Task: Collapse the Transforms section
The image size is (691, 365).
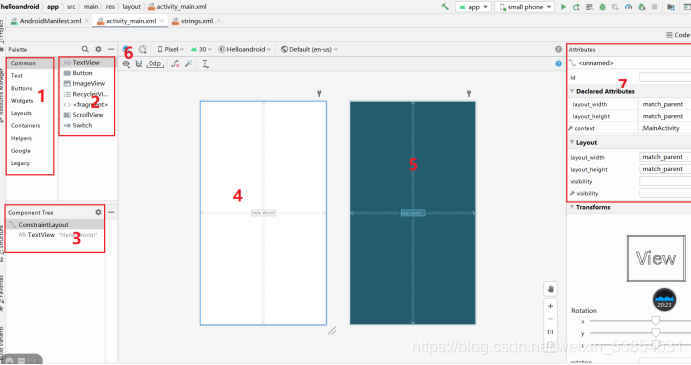Action: tap(572, 207)
